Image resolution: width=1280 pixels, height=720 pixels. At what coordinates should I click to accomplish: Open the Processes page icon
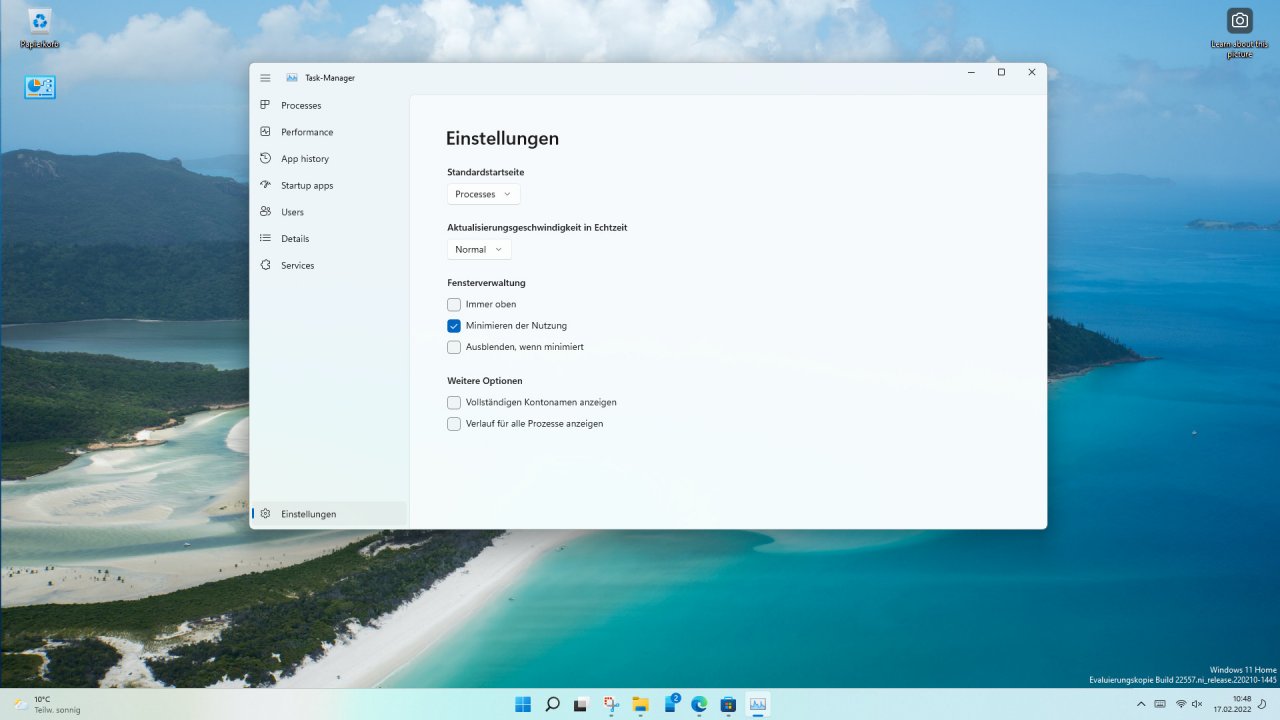(265, 105)
